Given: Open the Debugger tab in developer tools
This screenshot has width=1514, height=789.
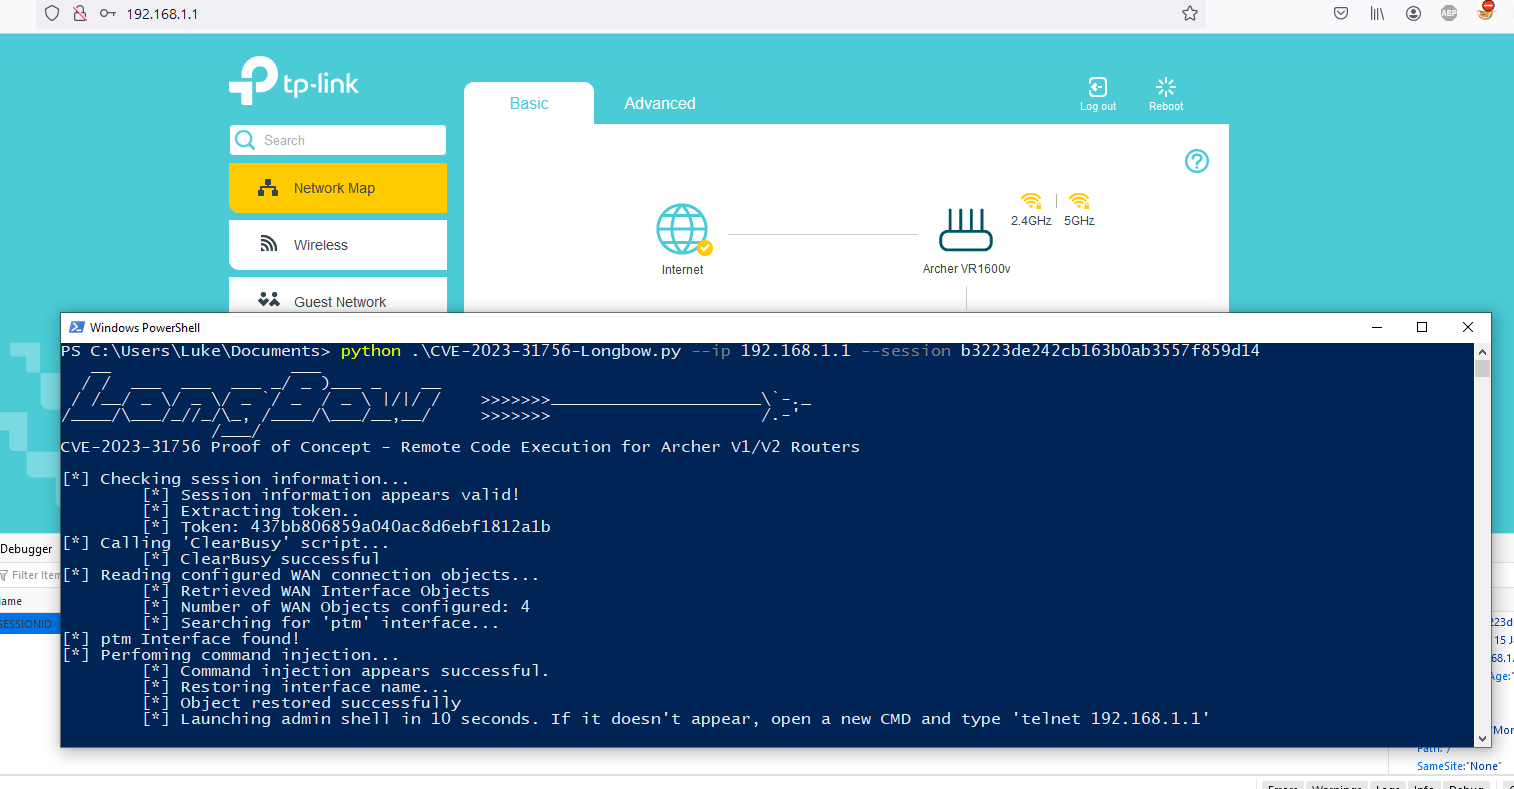Looking at the screenshot, I should pos(27,549).
